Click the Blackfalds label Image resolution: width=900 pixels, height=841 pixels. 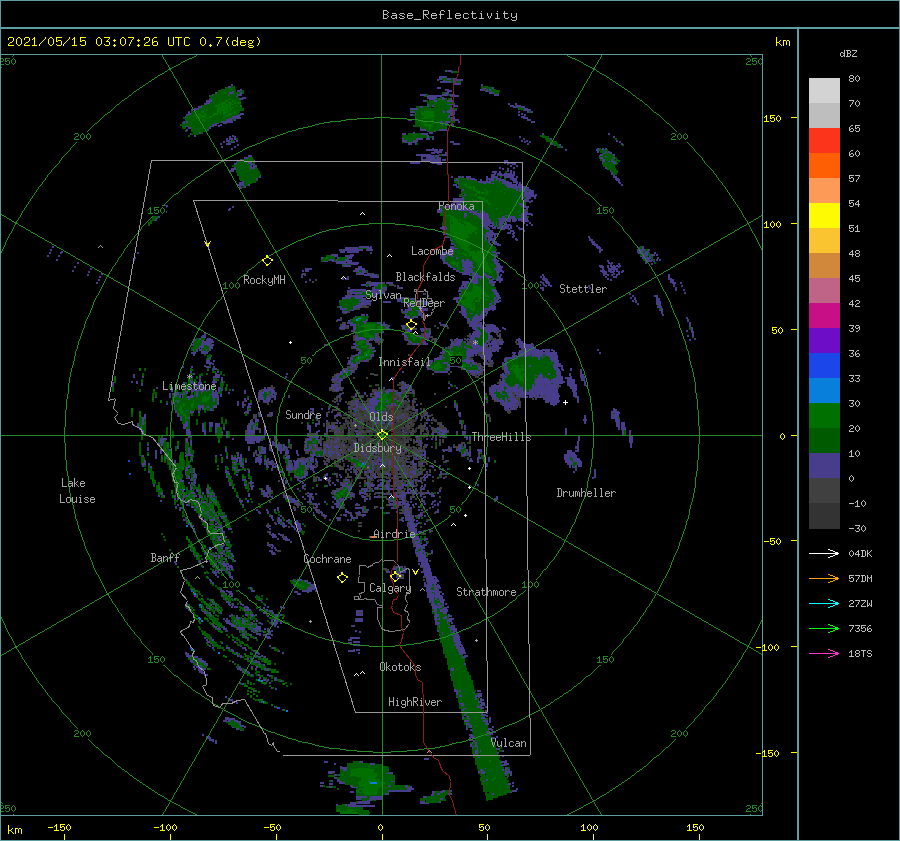425,277
